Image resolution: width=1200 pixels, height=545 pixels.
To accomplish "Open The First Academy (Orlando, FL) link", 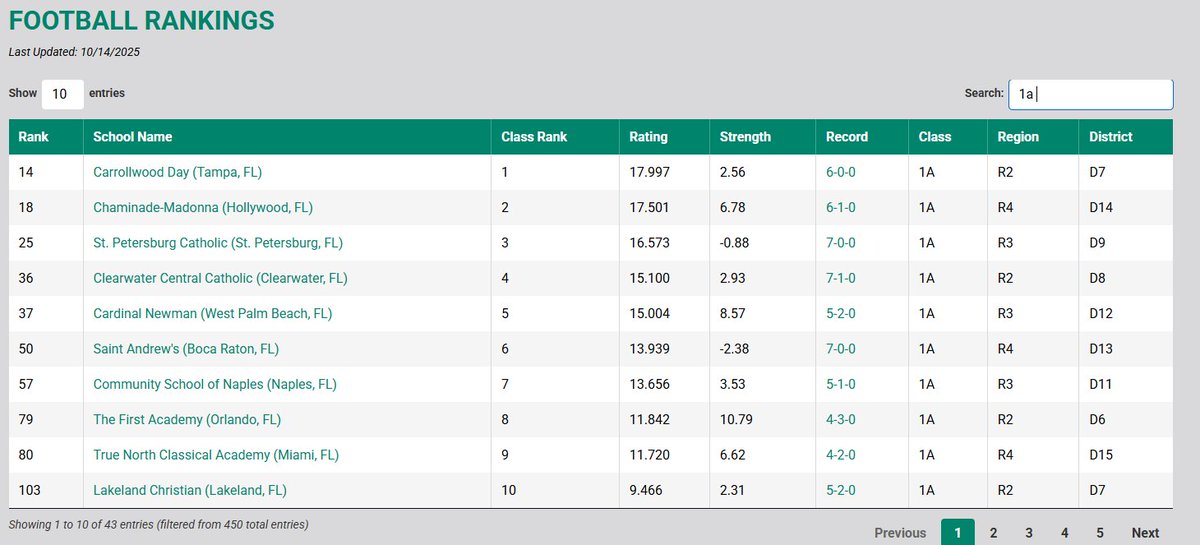I will pyautogui.click(x=187, y=419).
